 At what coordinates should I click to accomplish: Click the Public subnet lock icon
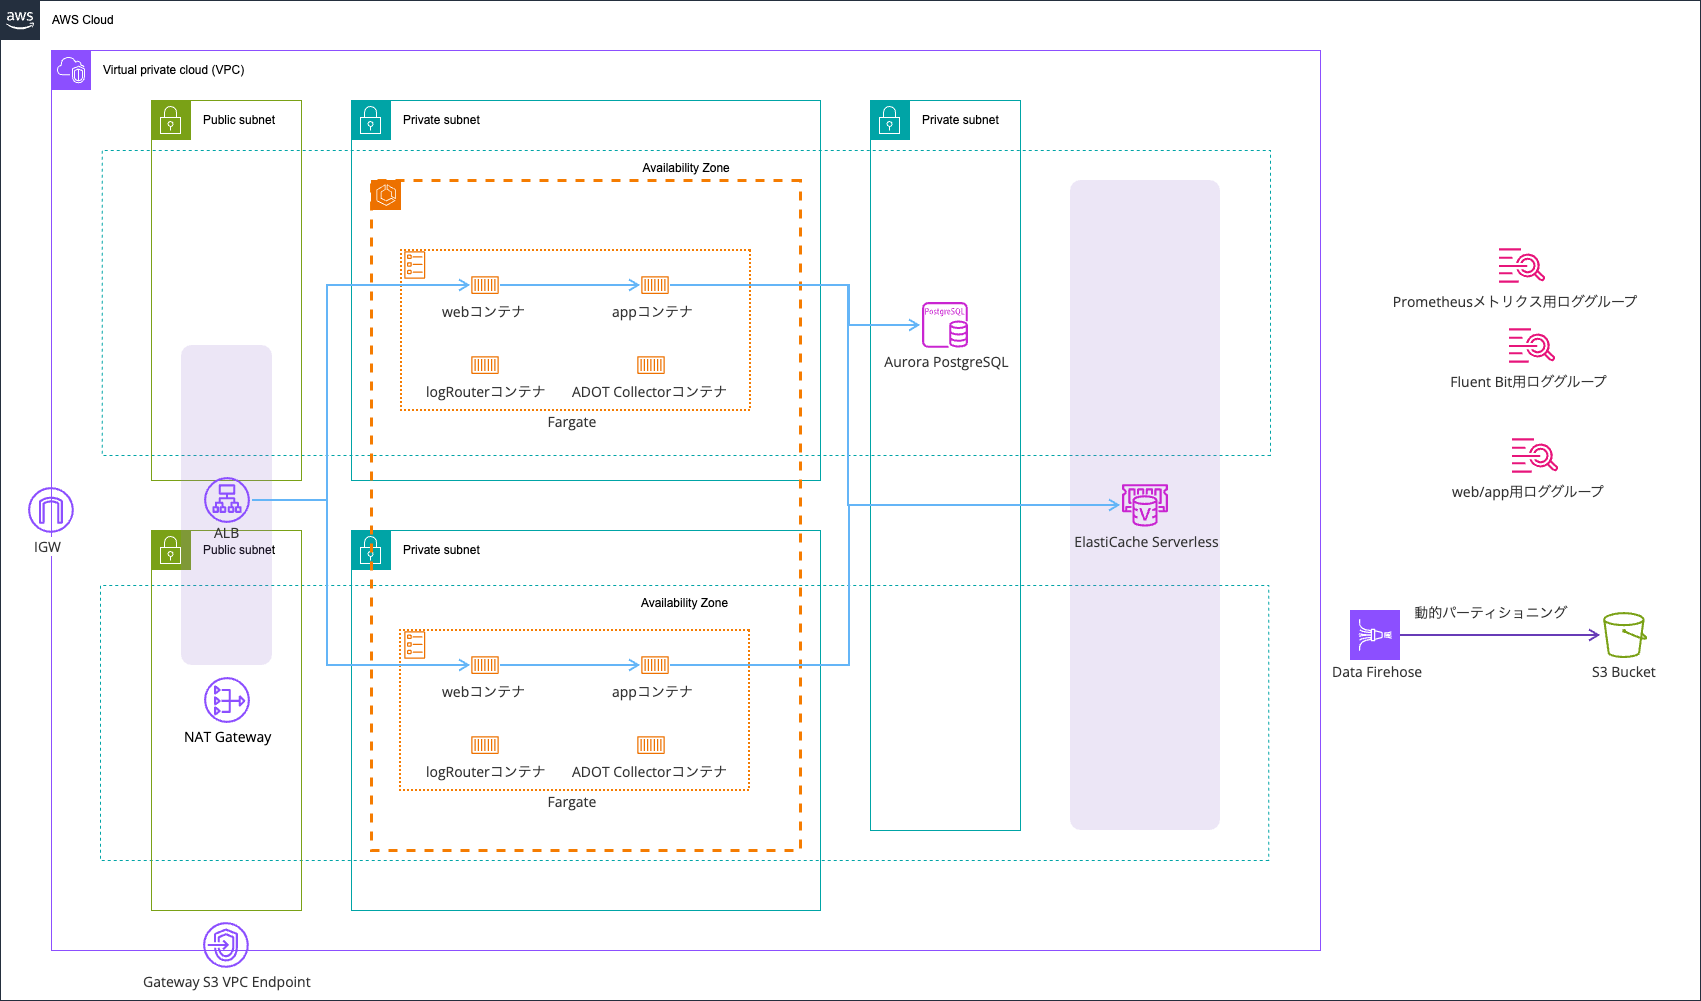pos(171,120)
